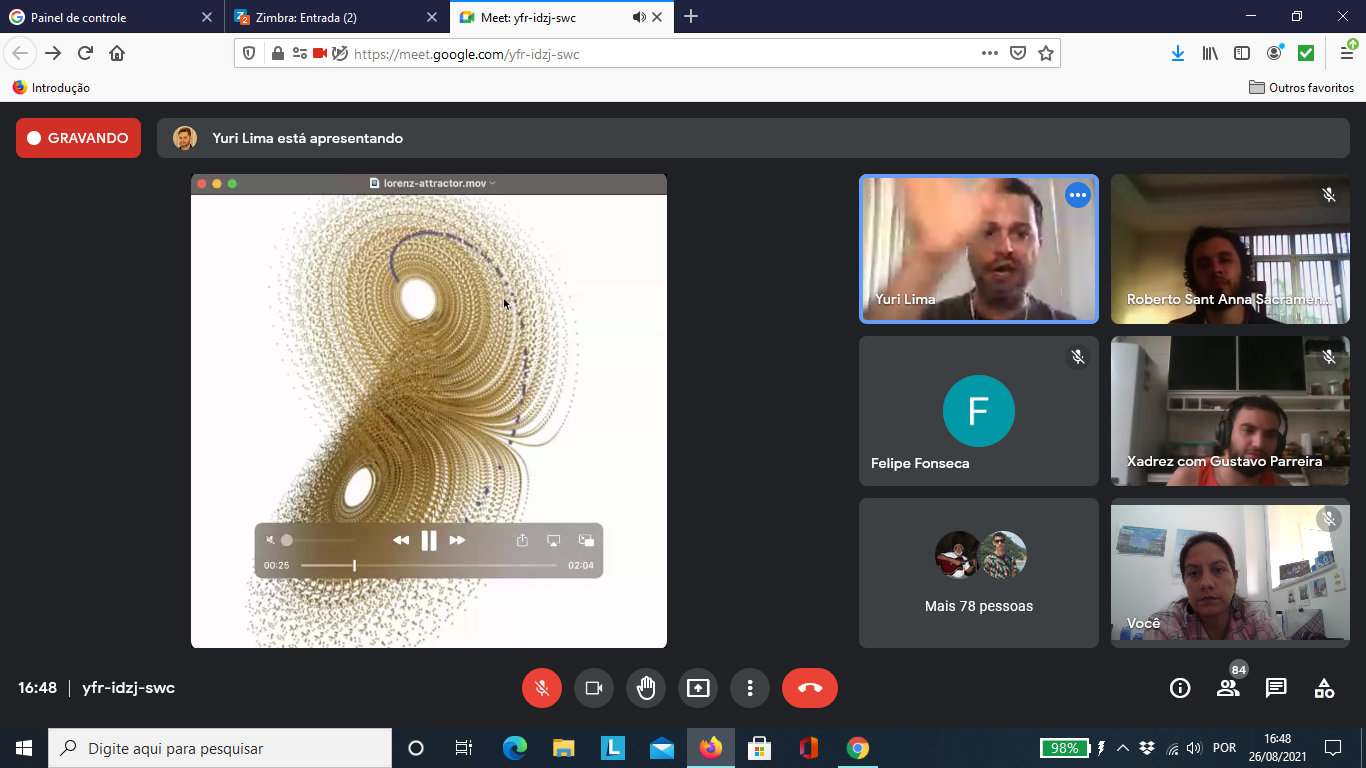
Task: Select Yuri Lima video tile
Action: click(979, 249)
